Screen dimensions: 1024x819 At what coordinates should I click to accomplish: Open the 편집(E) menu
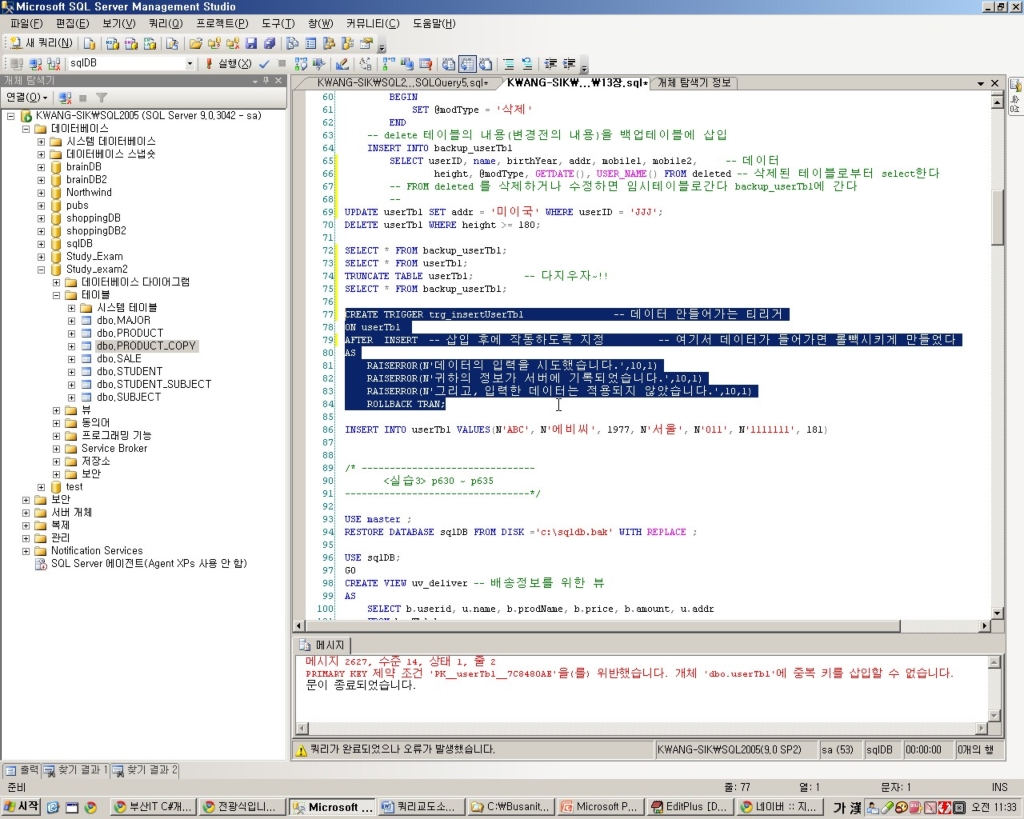click(72, 24)
